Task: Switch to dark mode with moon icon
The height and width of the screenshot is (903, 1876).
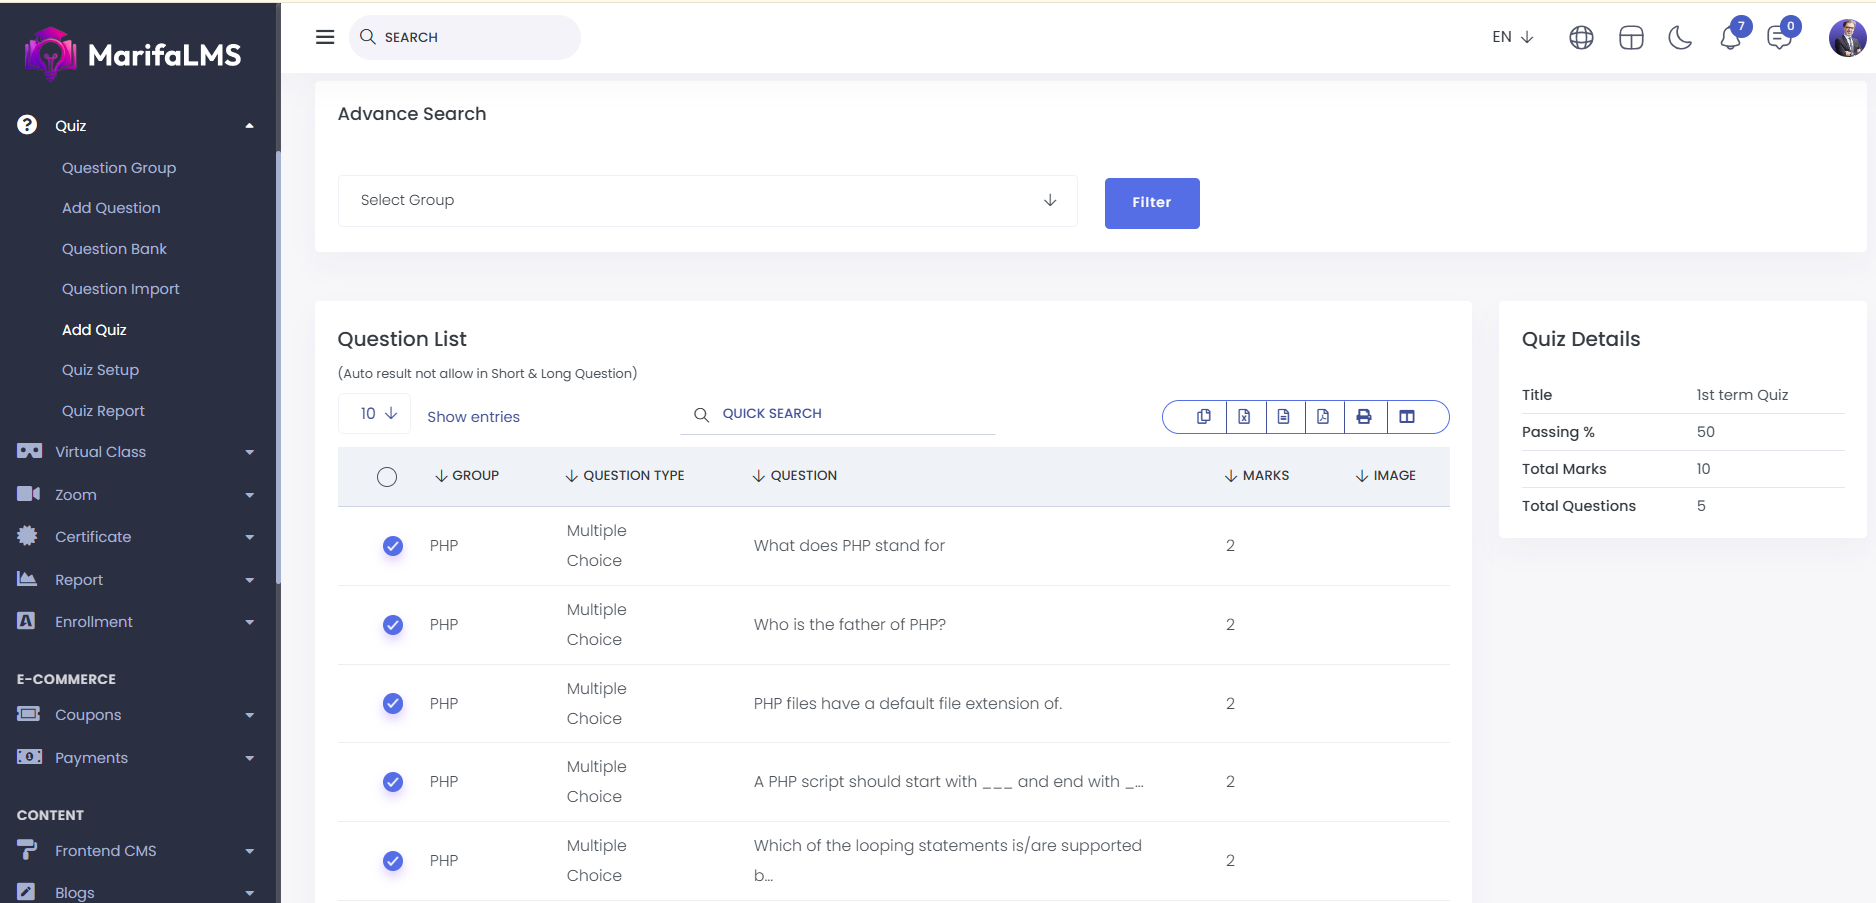Action: (x=1680, y=38)
